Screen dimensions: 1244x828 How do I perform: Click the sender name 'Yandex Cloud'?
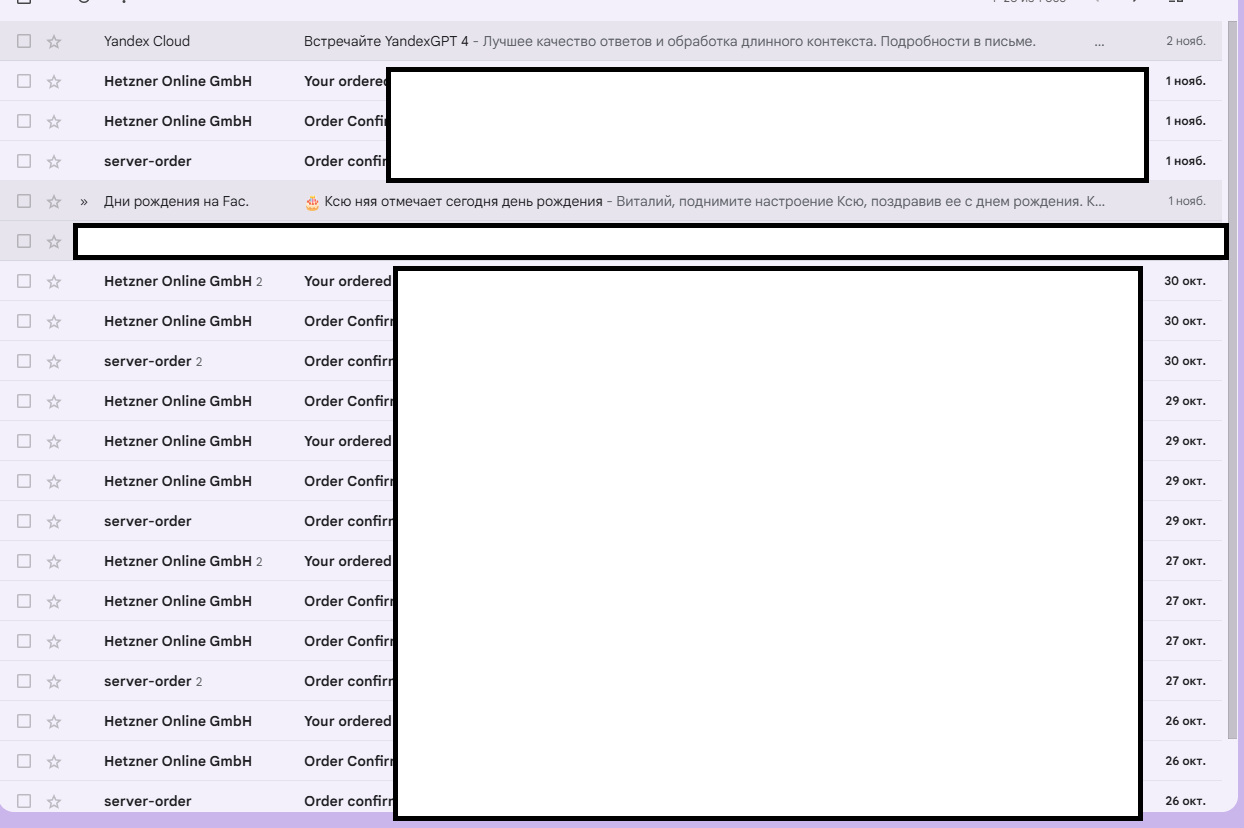tap(147, 41)
